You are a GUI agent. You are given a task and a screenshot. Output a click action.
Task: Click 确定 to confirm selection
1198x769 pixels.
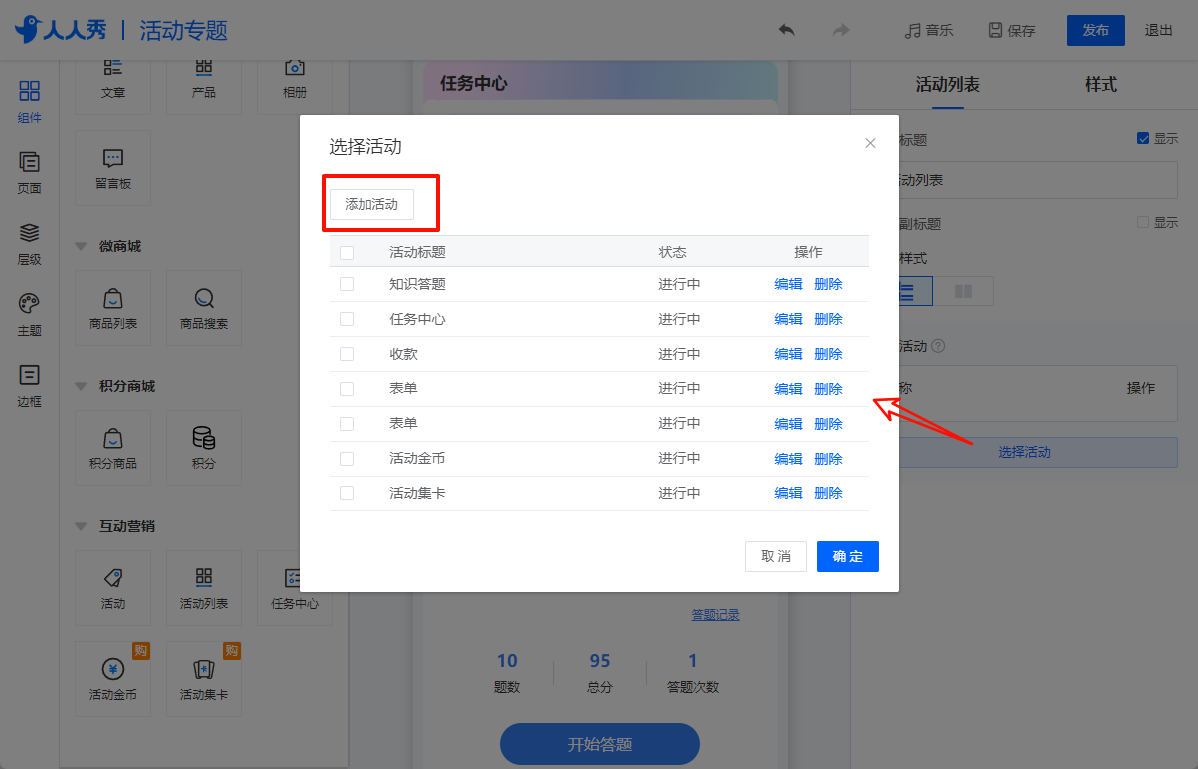click(847, 557)
